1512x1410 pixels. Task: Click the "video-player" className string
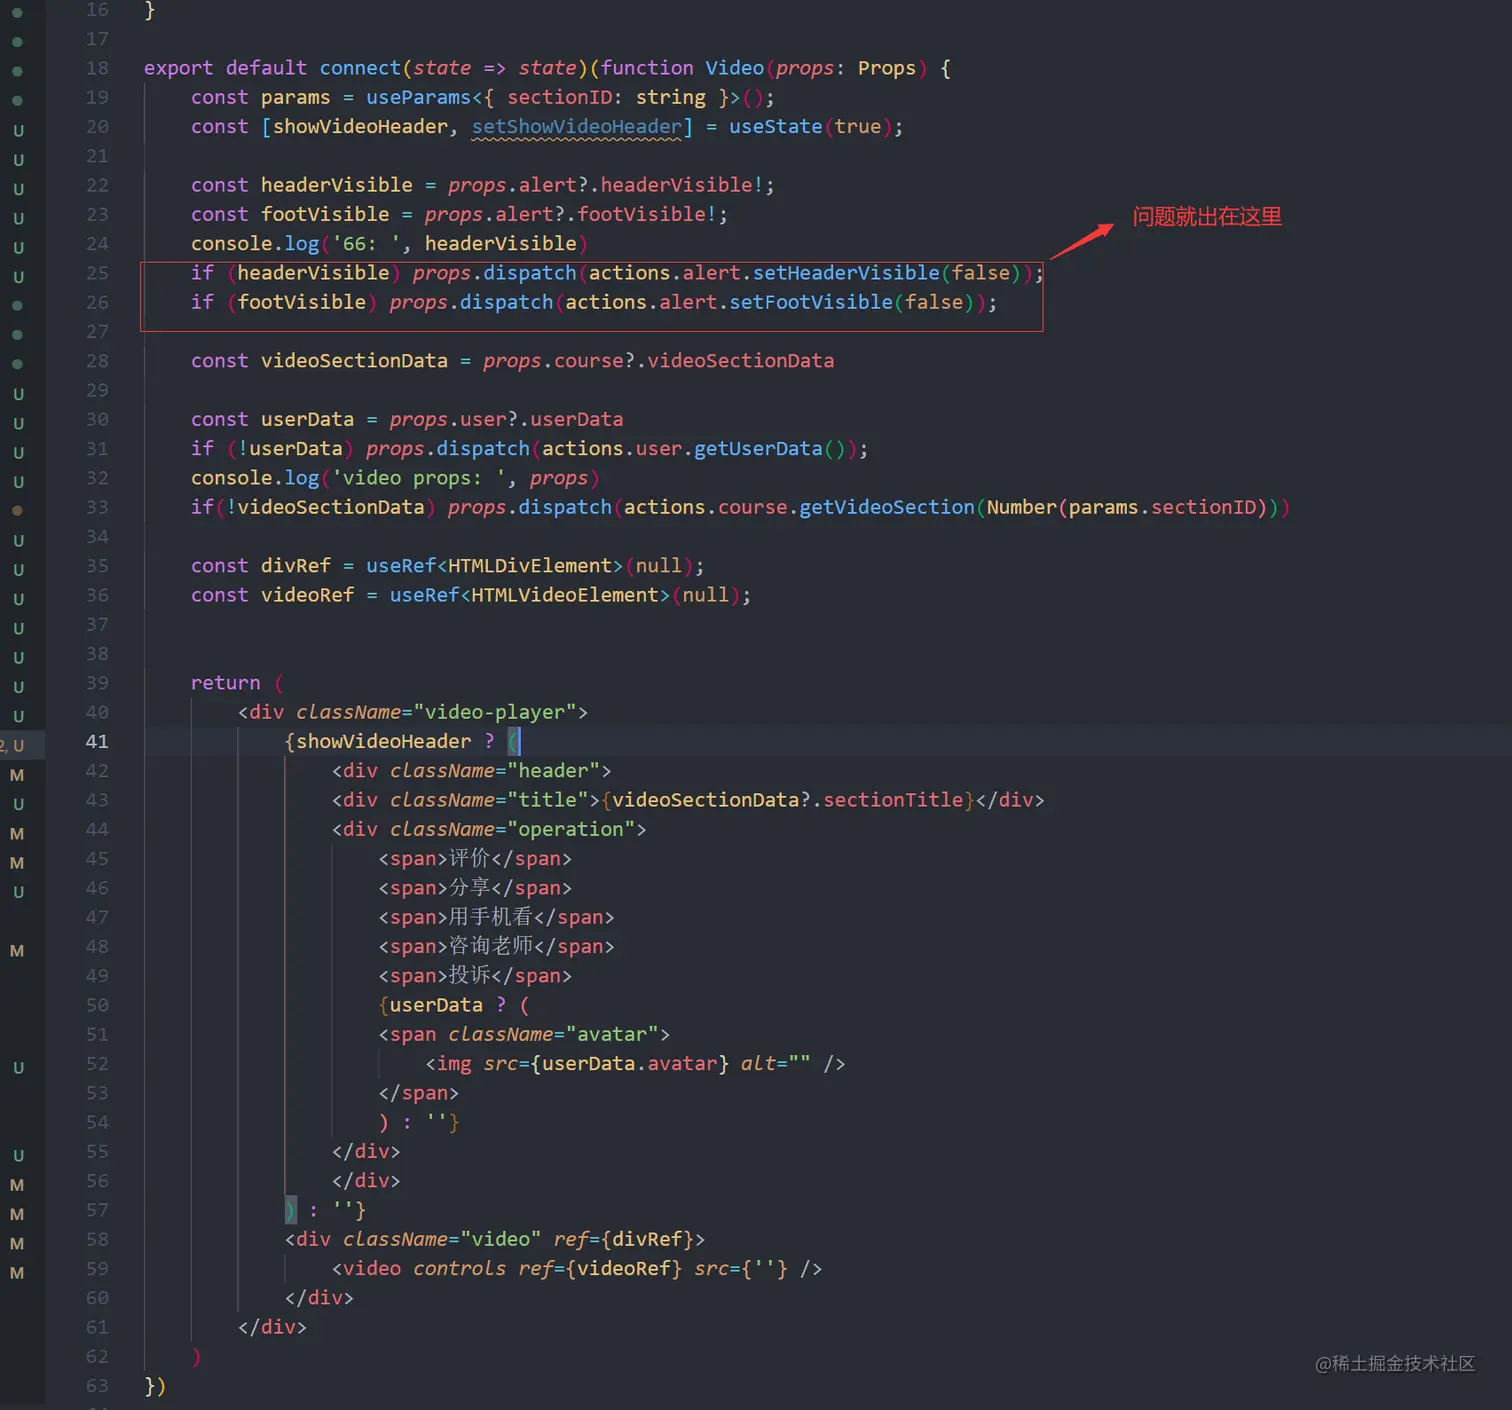pyautogui.click(x=495, y=712)
